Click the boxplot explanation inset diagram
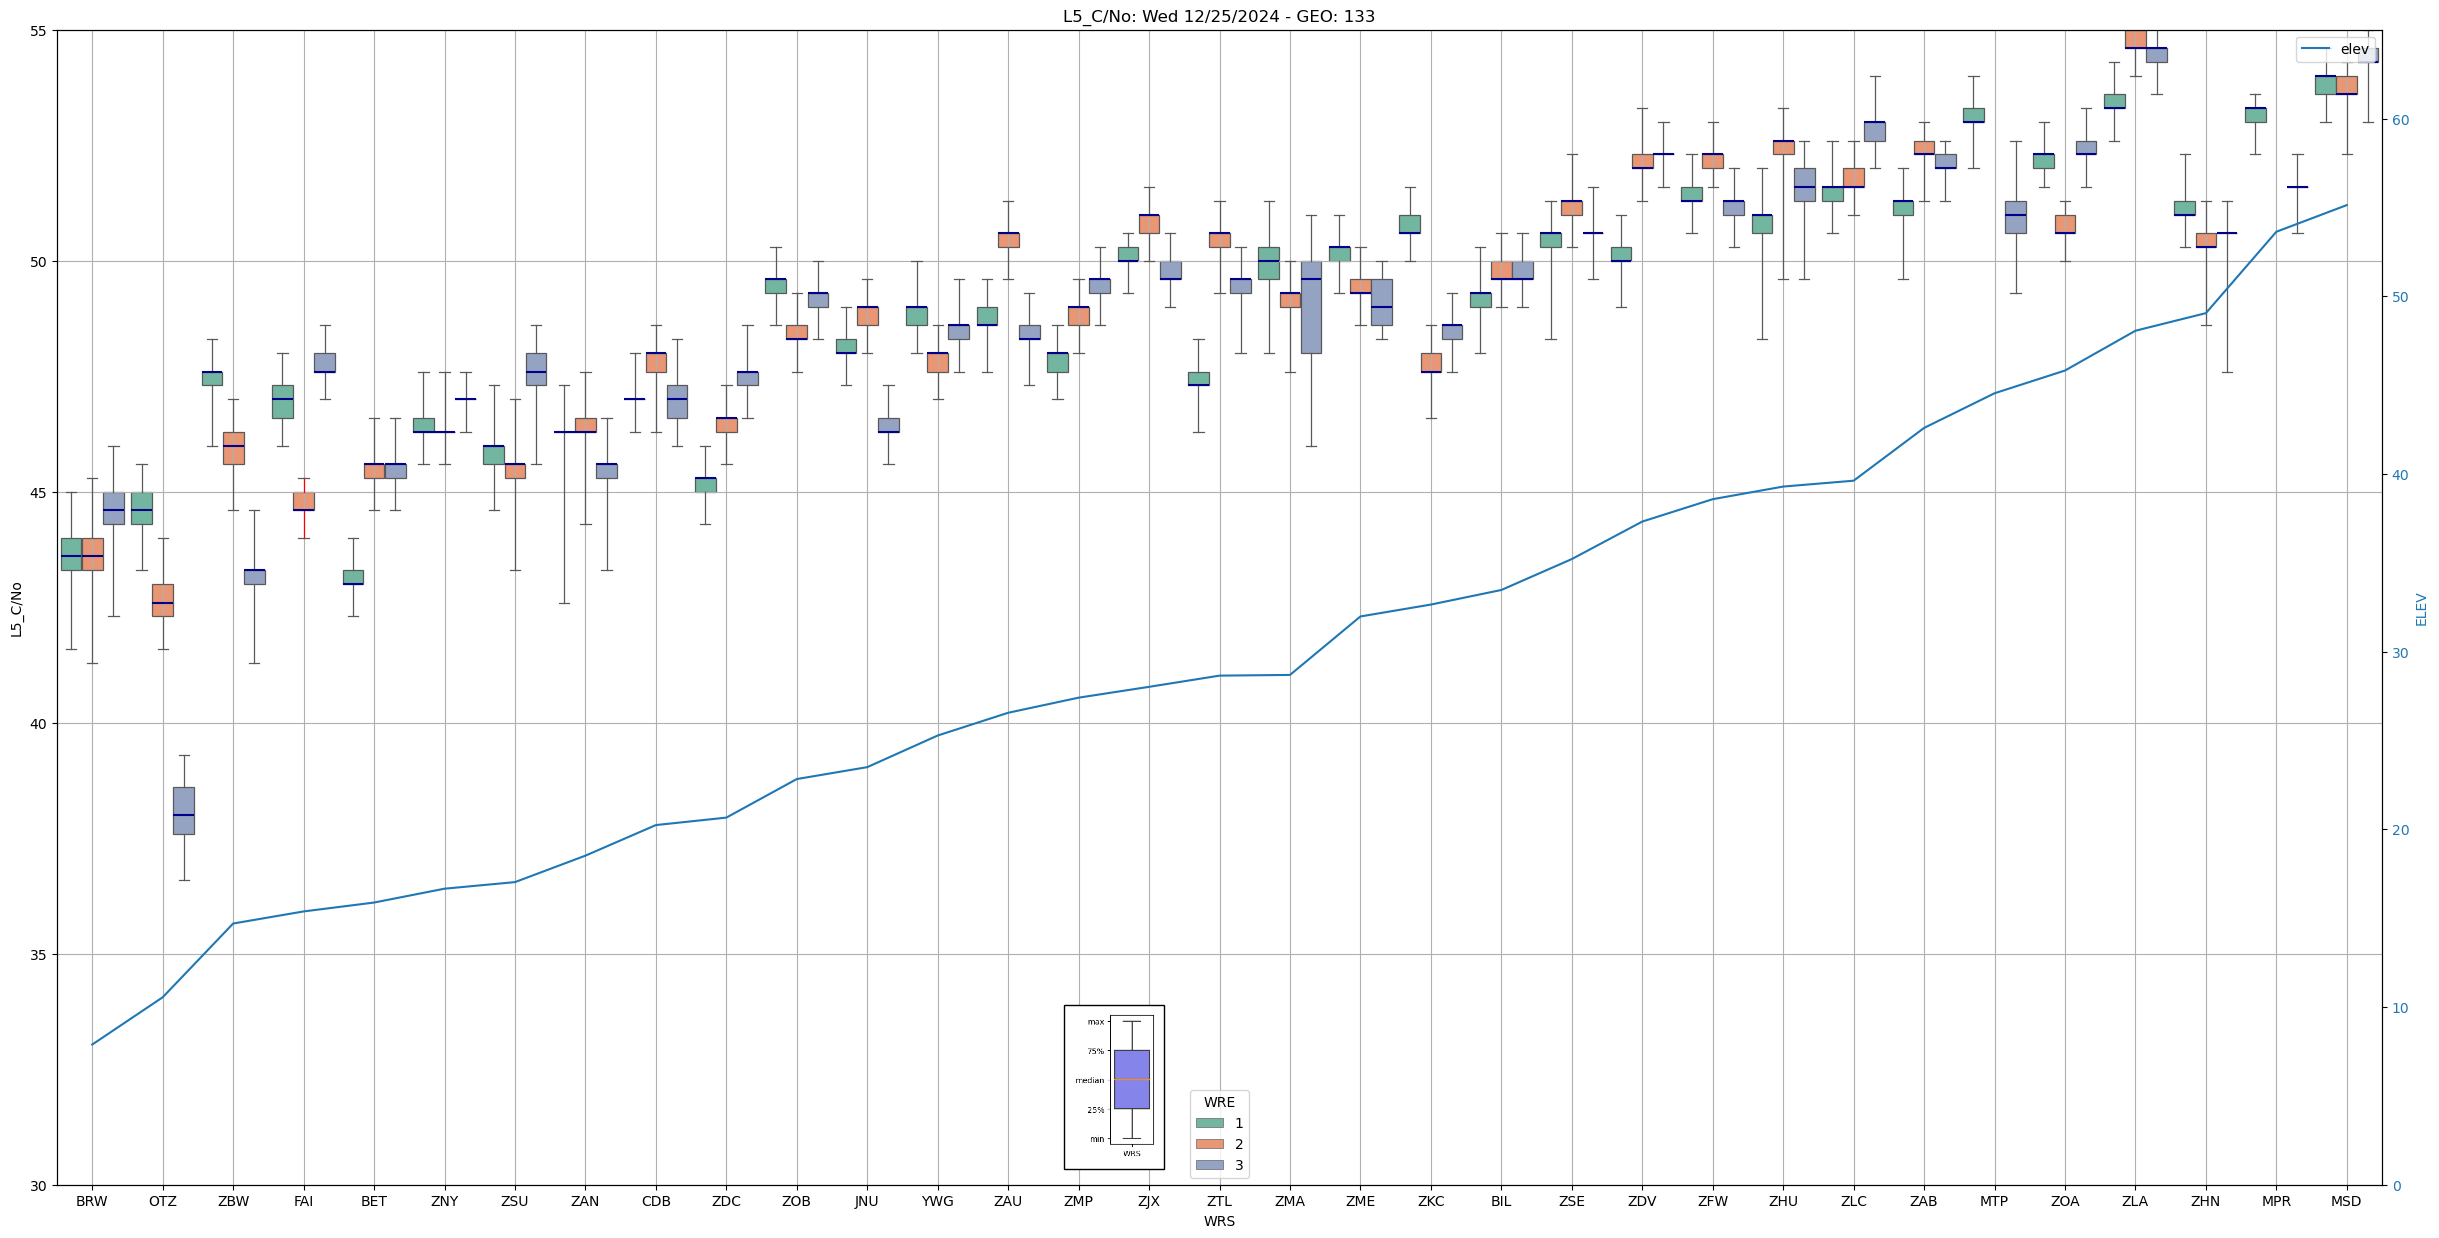The image size is (2439, 1238). pos(1114,1087)
